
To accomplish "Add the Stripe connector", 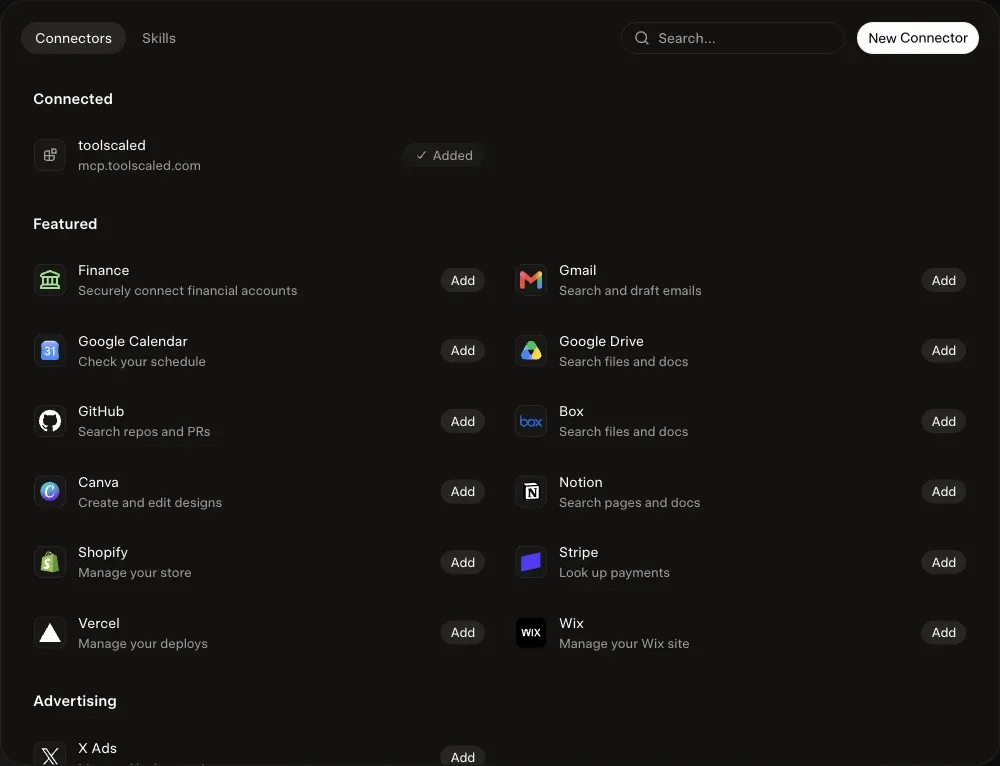I will (943, 562).
